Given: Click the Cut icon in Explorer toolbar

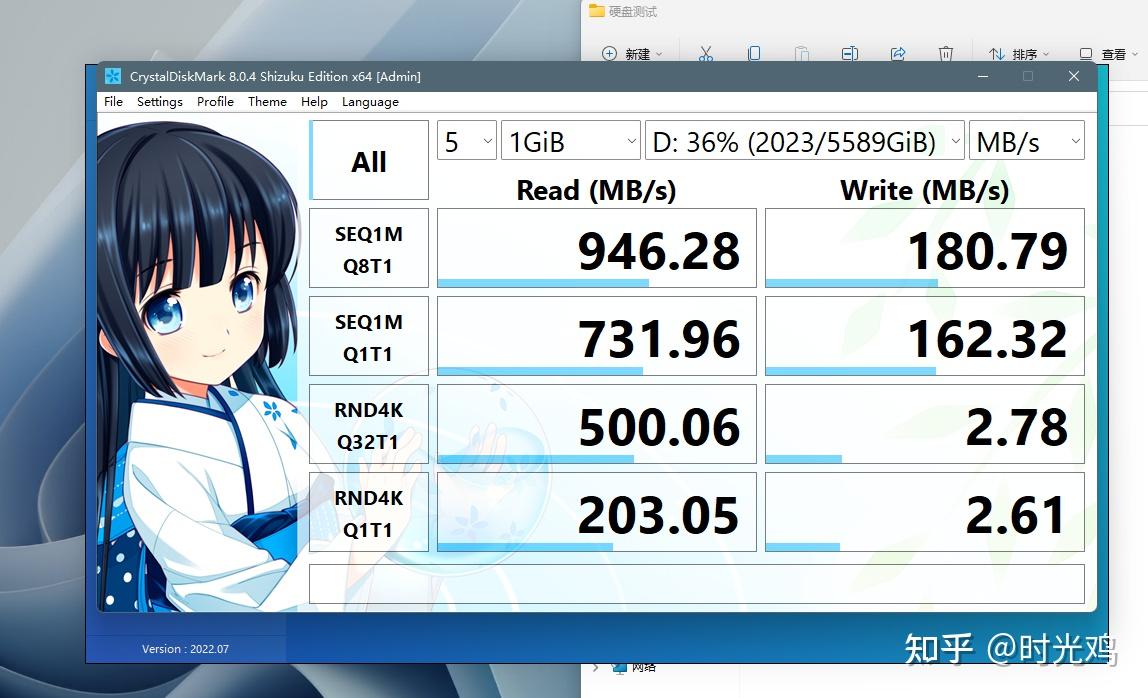Looking at the screenshot, I should (x=706, y=53).
